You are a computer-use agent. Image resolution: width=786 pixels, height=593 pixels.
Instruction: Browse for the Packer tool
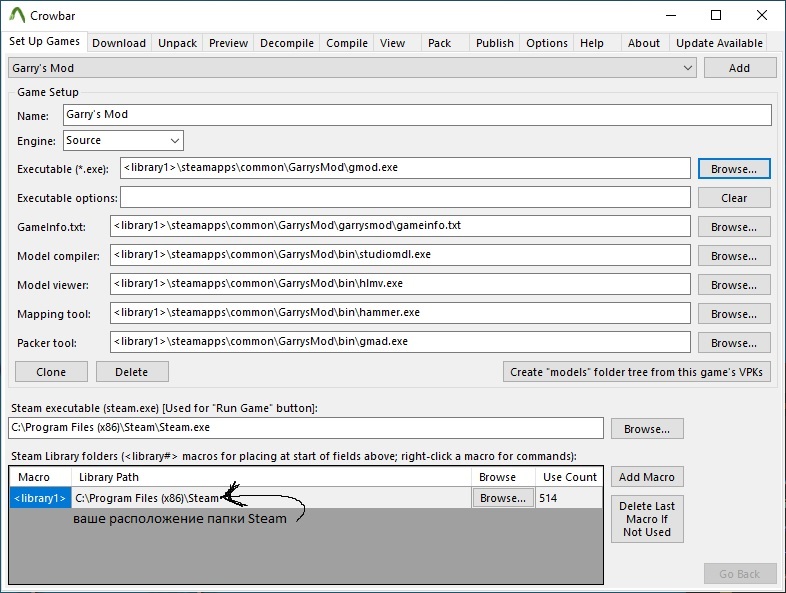734,343
